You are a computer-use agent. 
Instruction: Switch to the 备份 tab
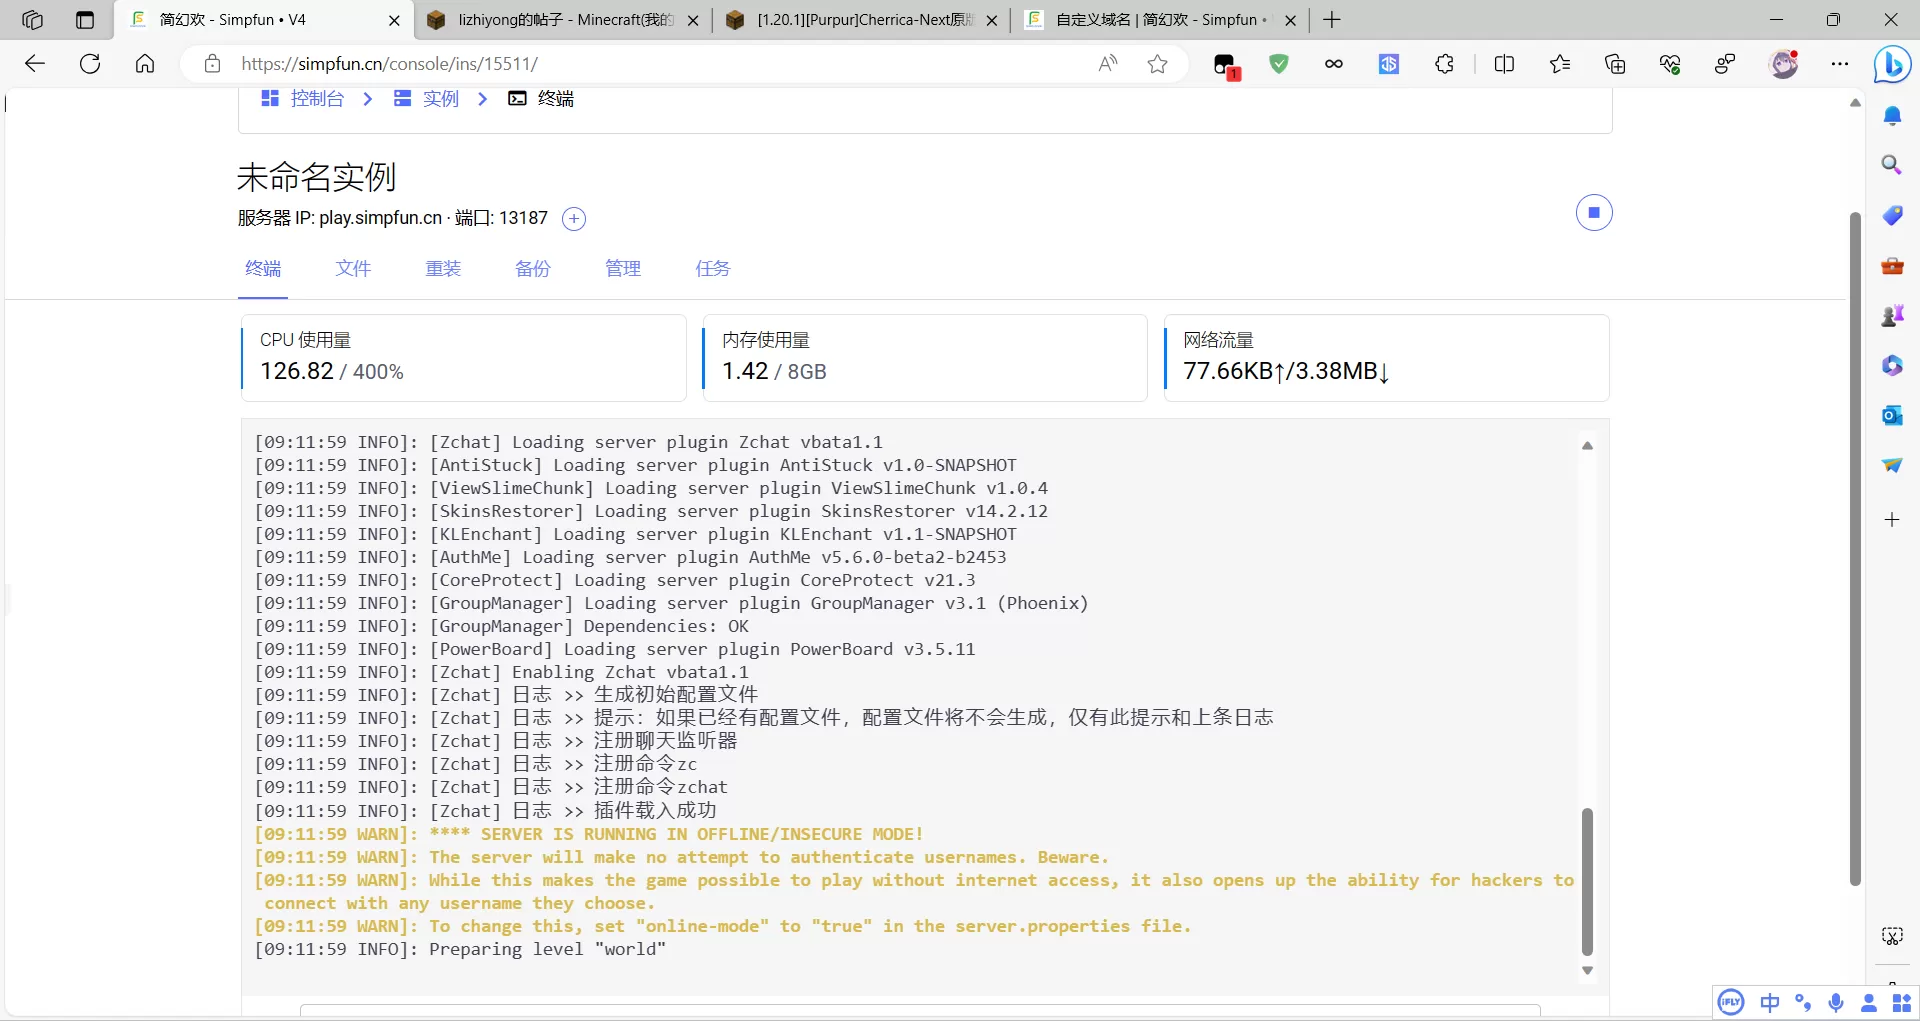532,268
